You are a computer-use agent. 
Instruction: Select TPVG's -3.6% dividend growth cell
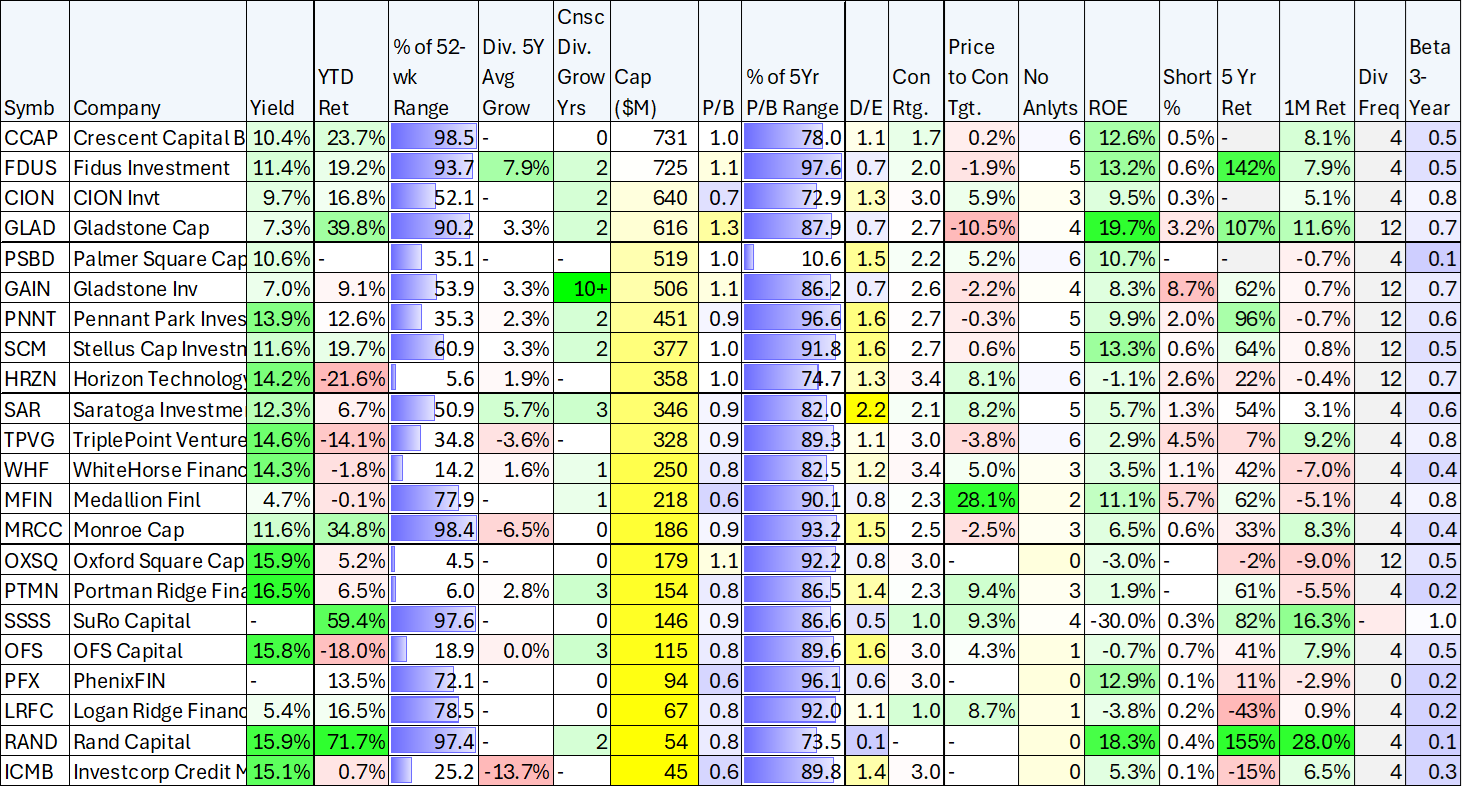click(x=515, y=439)
